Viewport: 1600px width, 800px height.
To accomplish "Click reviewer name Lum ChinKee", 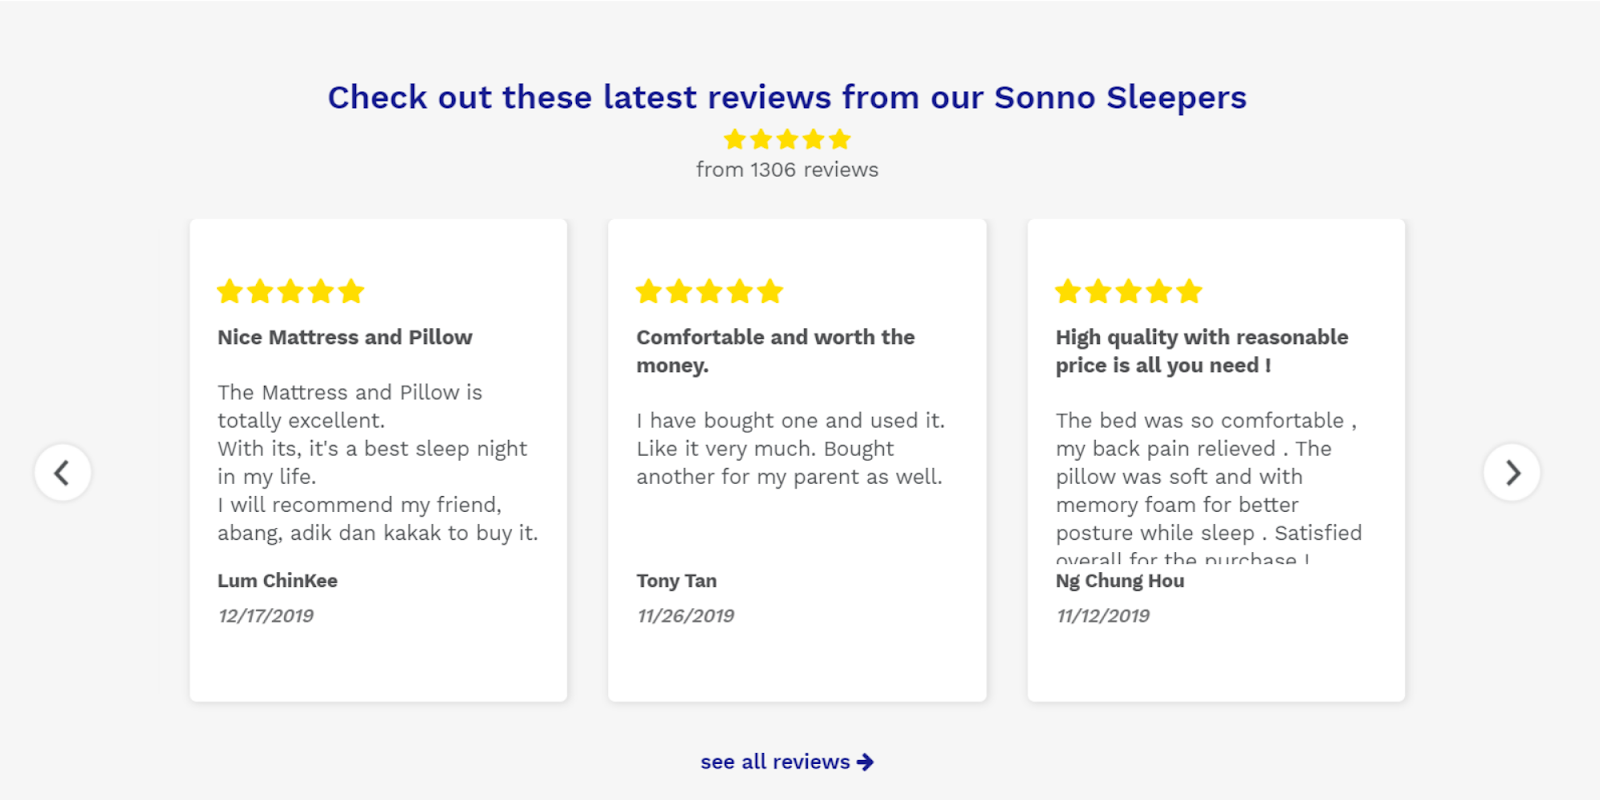I will (278, 581).
